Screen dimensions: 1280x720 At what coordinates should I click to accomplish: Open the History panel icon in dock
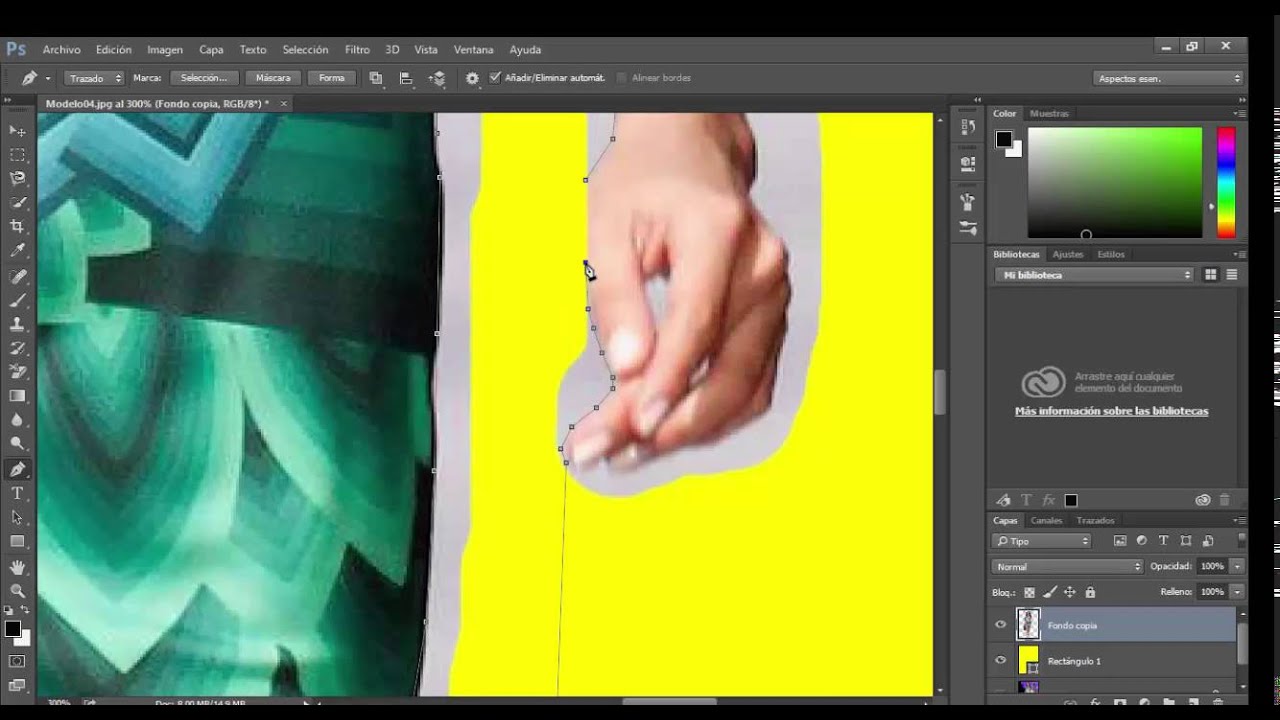(967, 127)
